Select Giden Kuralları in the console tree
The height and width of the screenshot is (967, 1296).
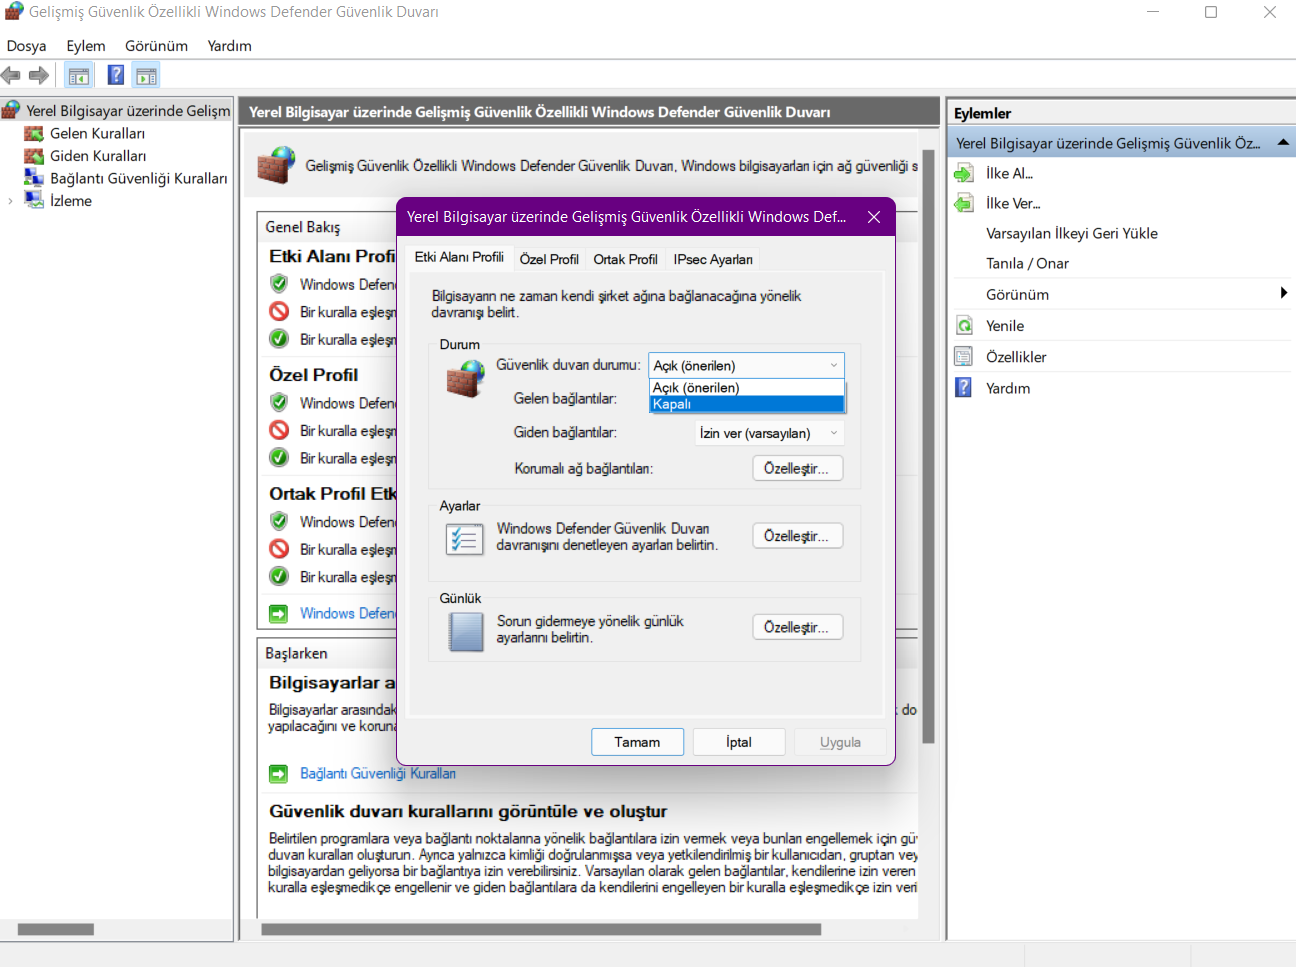98,156
